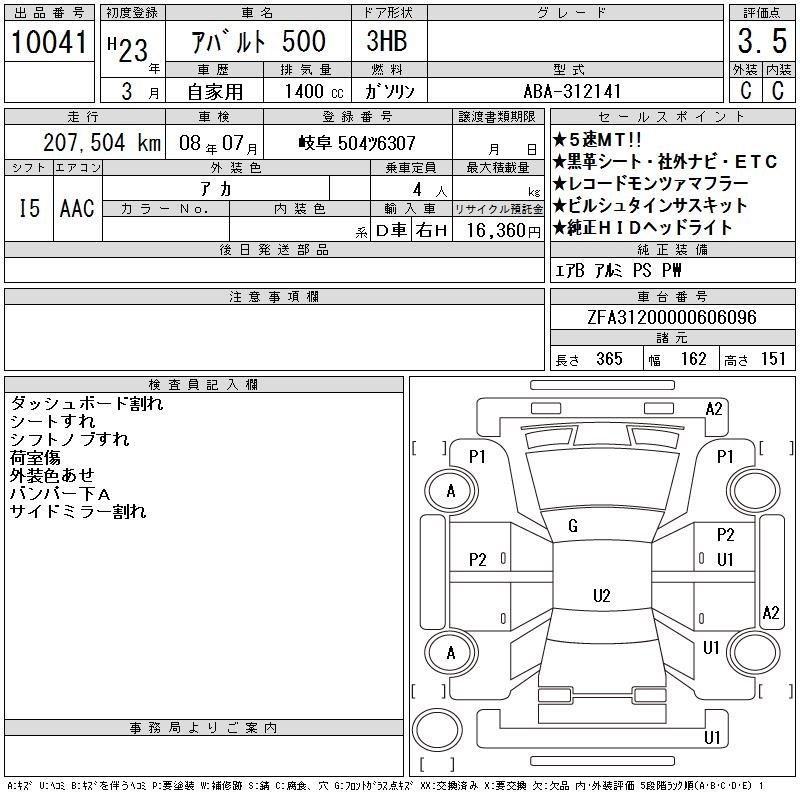Click the U2 mark on the car roof

point(601,596)
